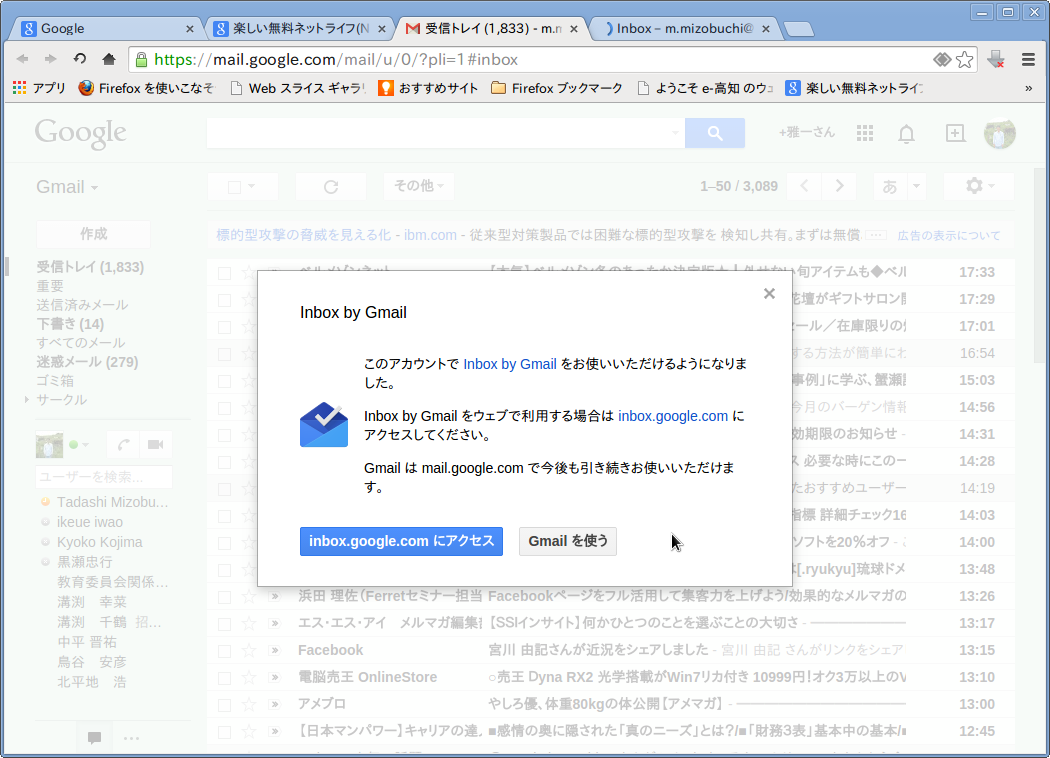Viewport: 1050px width, 758px height.
Task: Click the video call camera icon
Action: click(155, 445)
